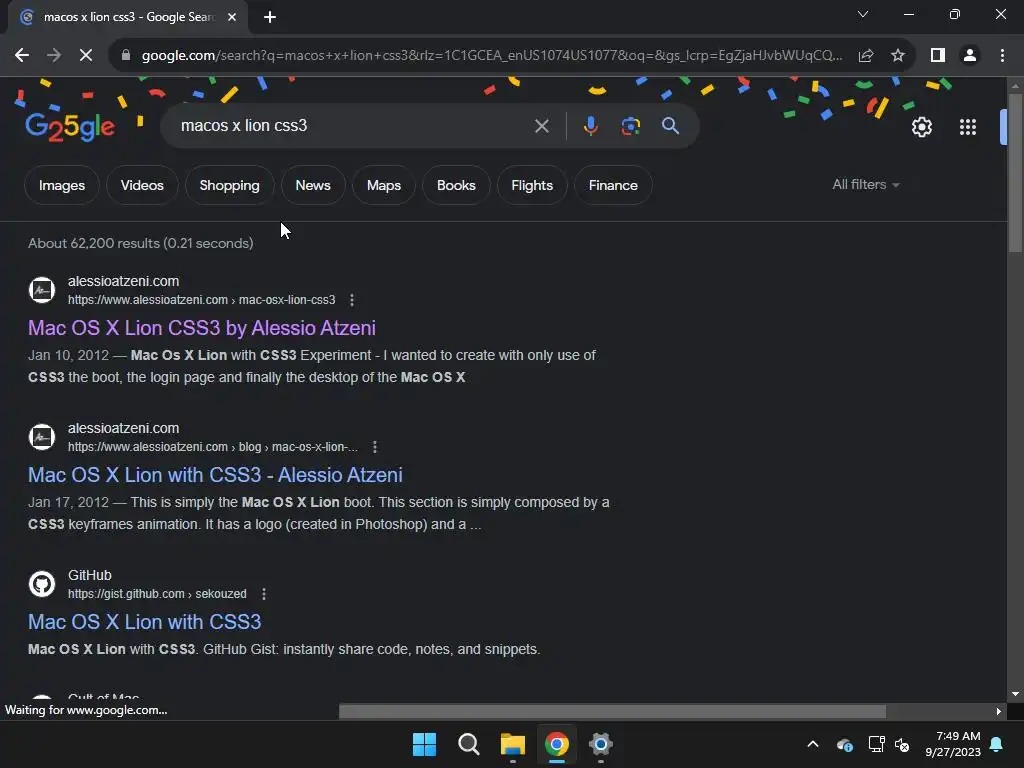1024x768 pixels.
Task: Share this page from address bar
Action: tap(866, 56)
